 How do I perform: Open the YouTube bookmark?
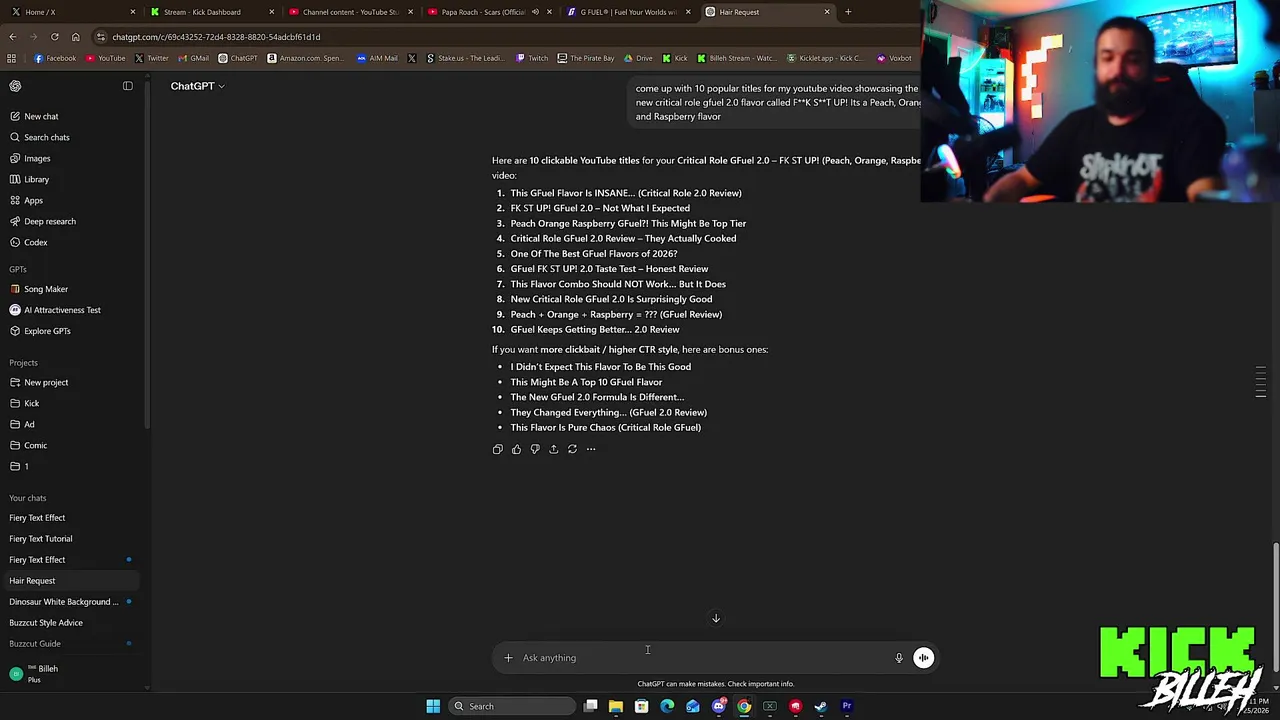(x=106, y=58)
